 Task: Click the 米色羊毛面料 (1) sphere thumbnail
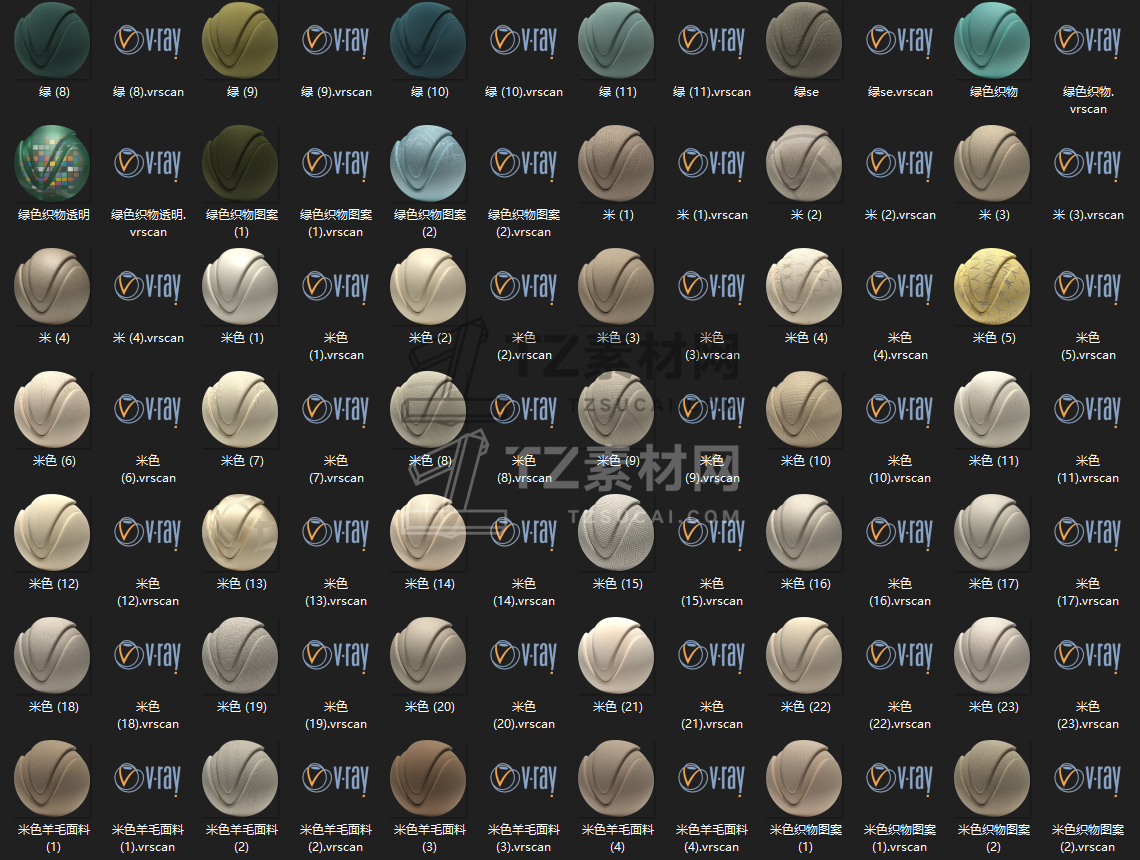click(52, 778)
